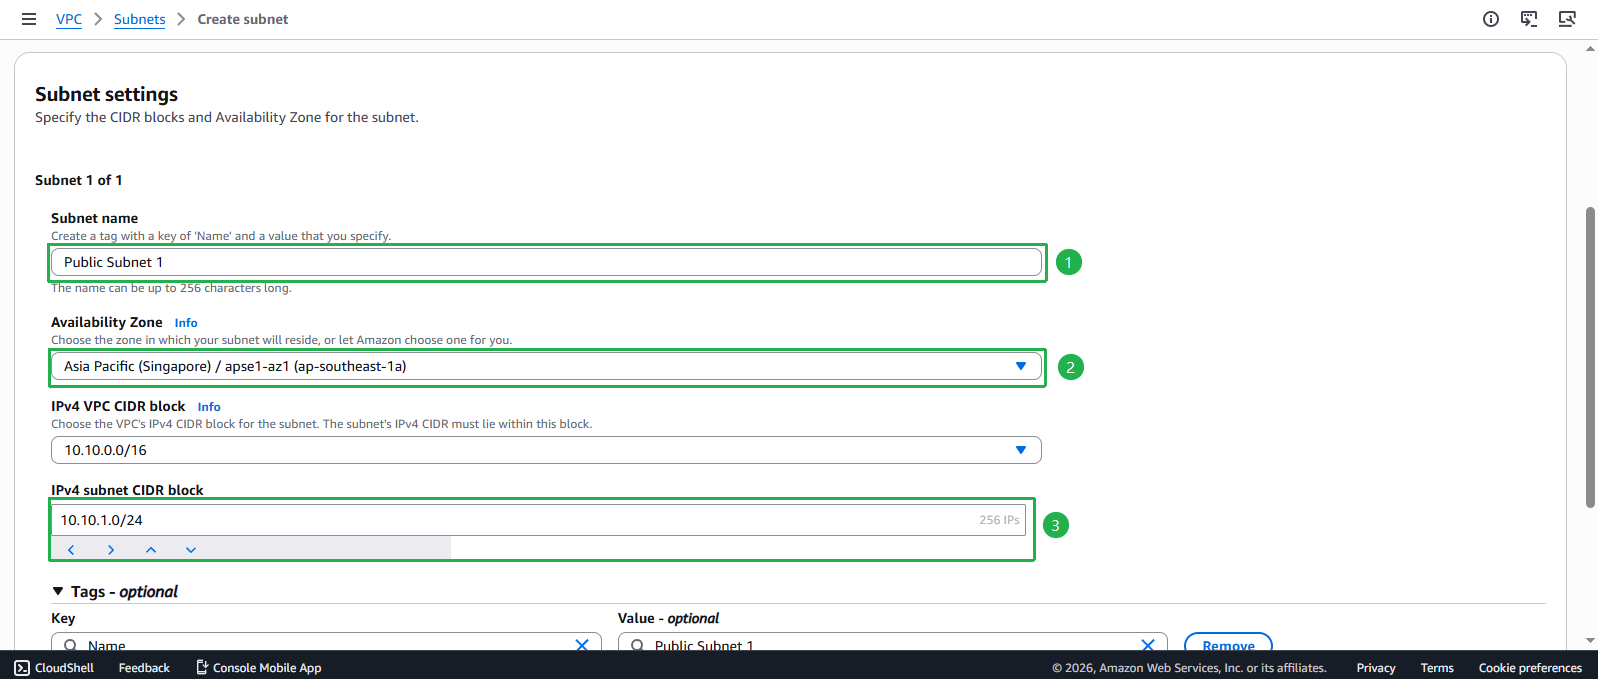Go to the VPC breadcrumb link
This screenshot has height=679, width=1598.
69,19
